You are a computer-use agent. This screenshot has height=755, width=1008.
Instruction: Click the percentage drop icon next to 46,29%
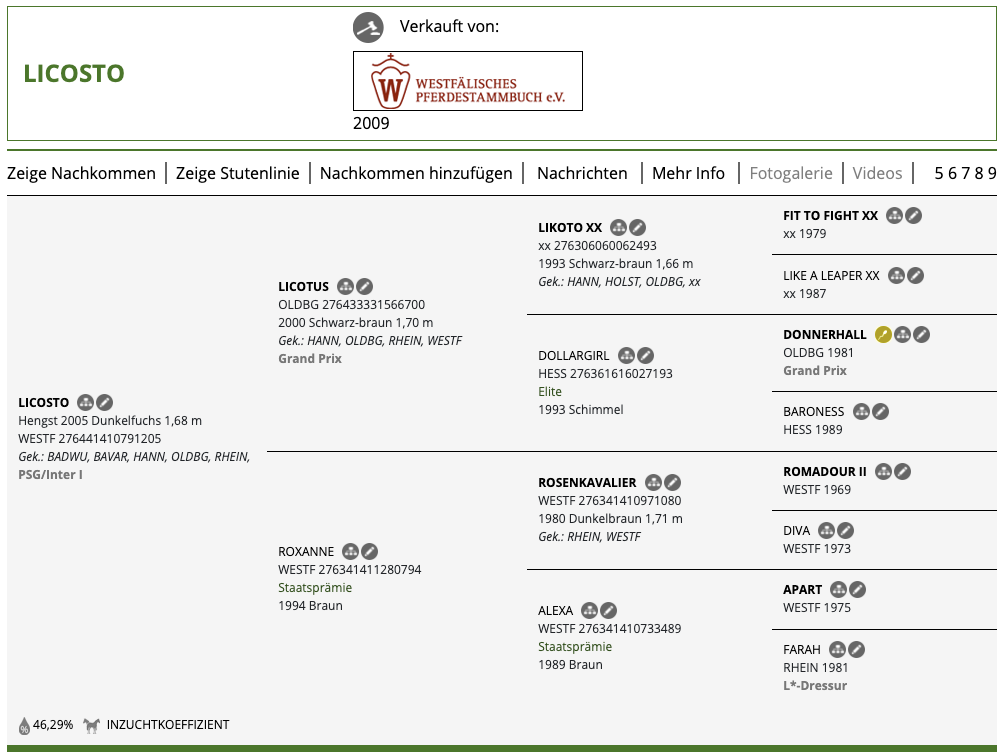[24, 726]
